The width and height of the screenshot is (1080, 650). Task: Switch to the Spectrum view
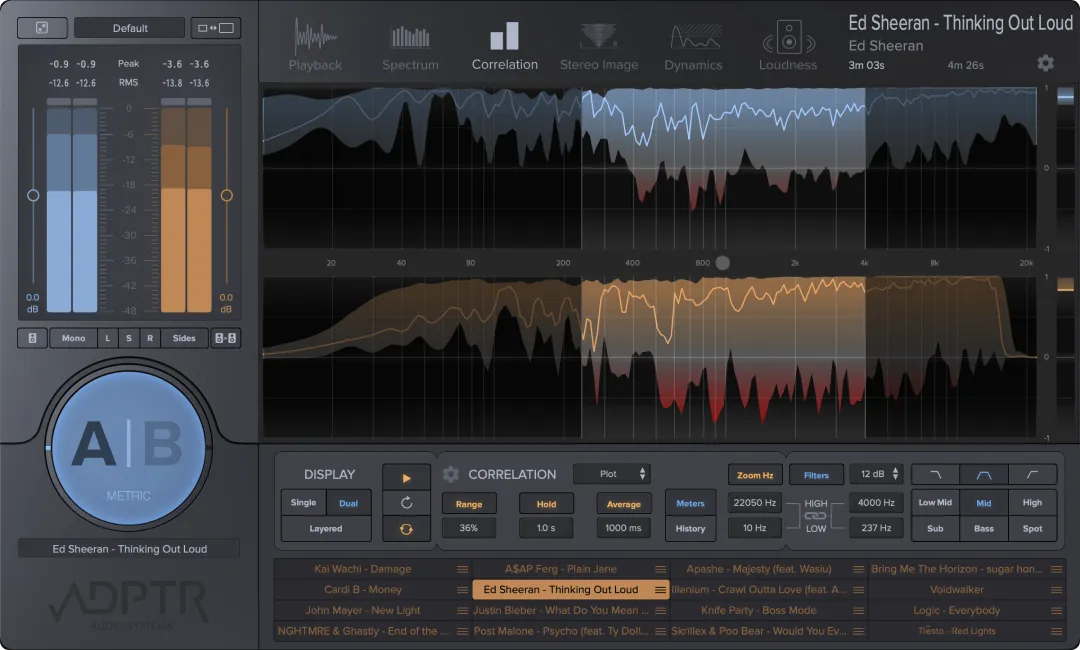(x=411, y=45)
